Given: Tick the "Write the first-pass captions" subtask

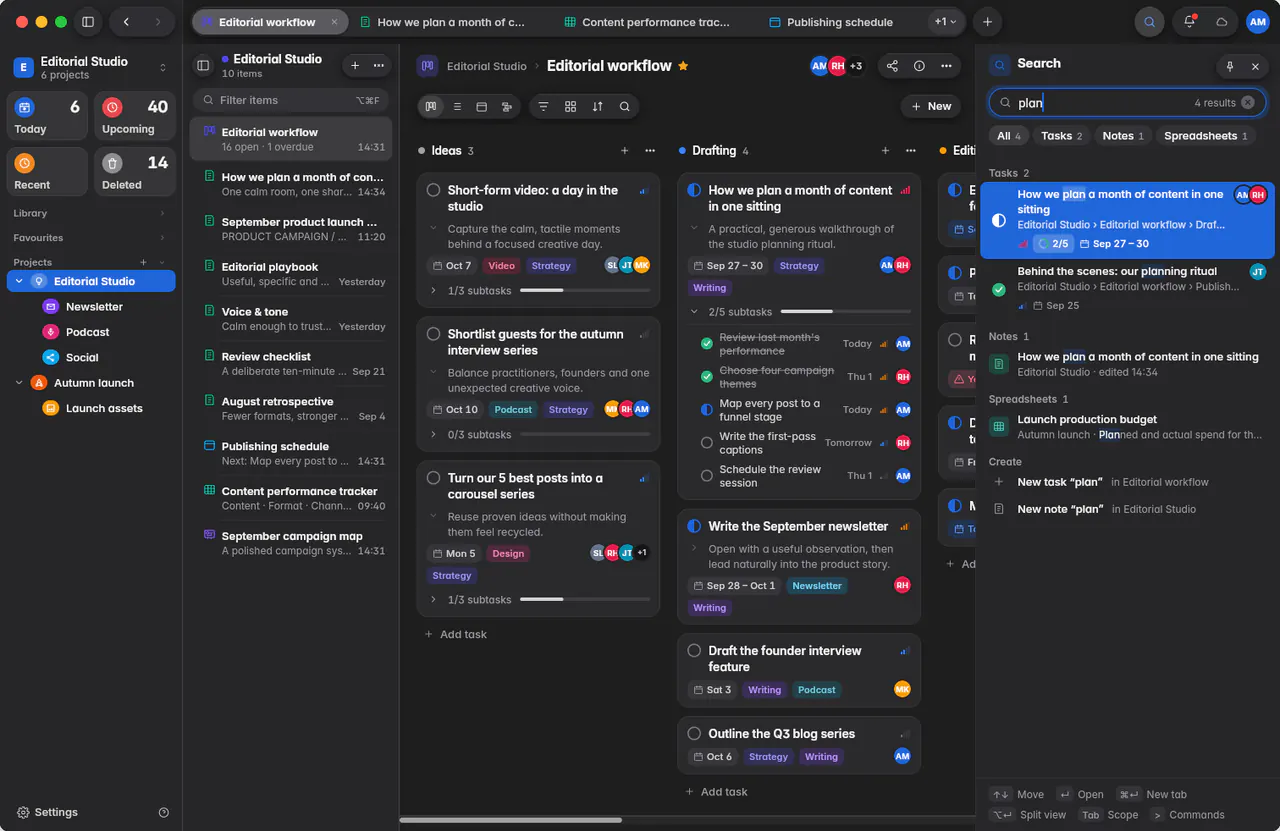Looking at the screenshot, I should (707, 442).
